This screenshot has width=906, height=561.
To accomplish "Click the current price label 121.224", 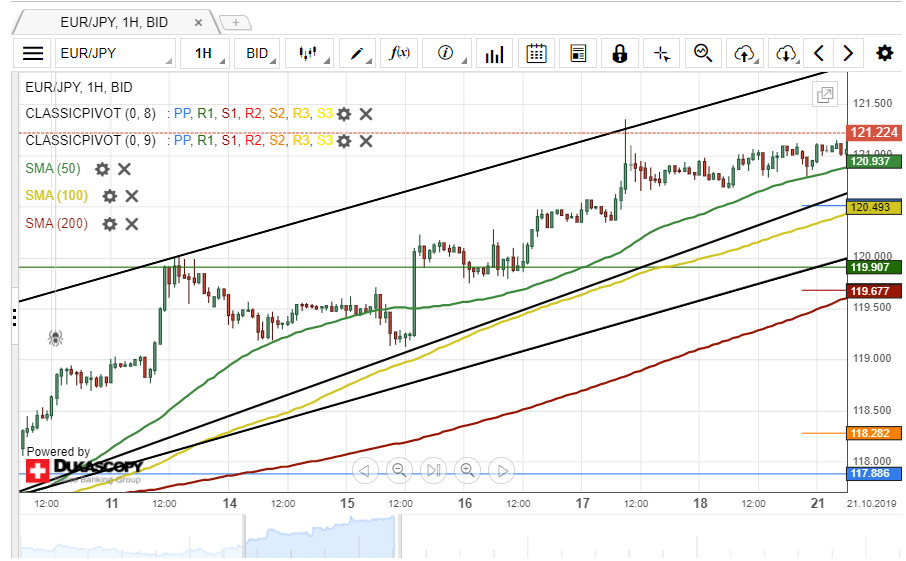I will coord(874,132).
